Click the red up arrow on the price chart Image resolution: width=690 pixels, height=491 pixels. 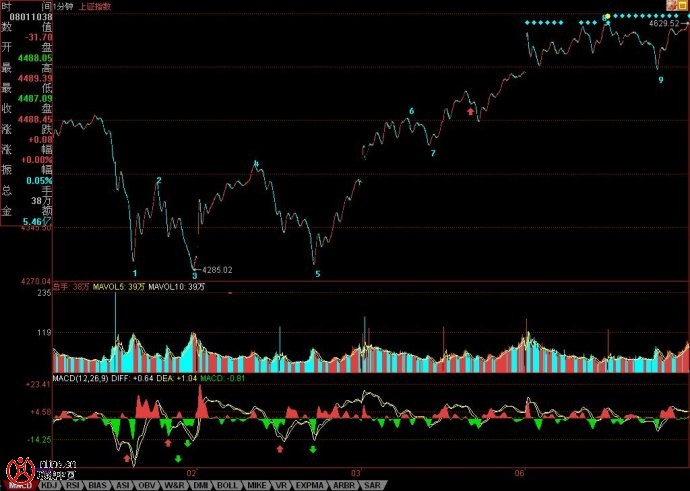(x=470, y=113)
